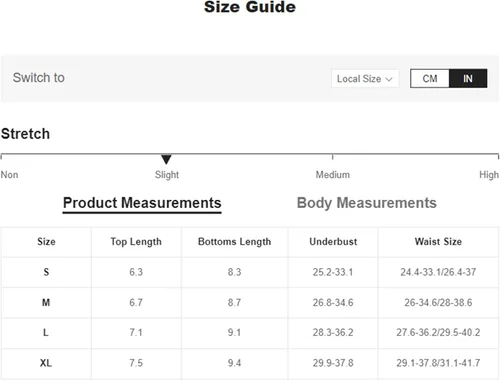Click the Slight stretch marker triangle
Screen dimensions: 500x380
pos(166,159)
